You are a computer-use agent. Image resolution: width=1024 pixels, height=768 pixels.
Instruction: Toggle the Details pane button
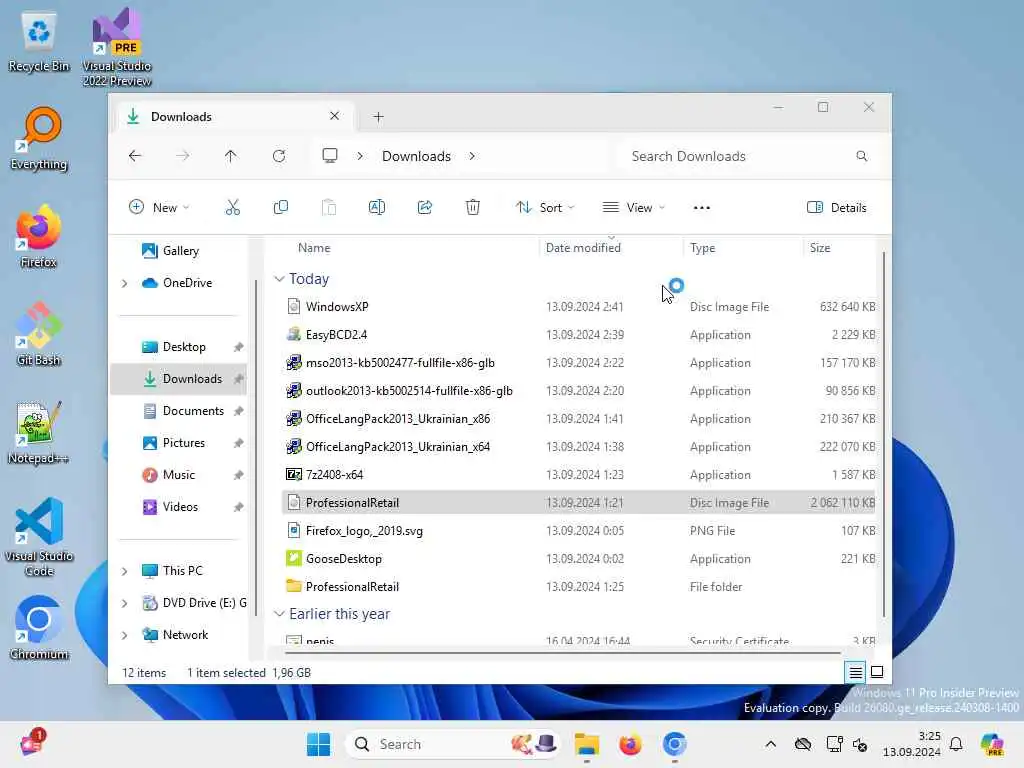pyautogui.click(x=837, y=208)
